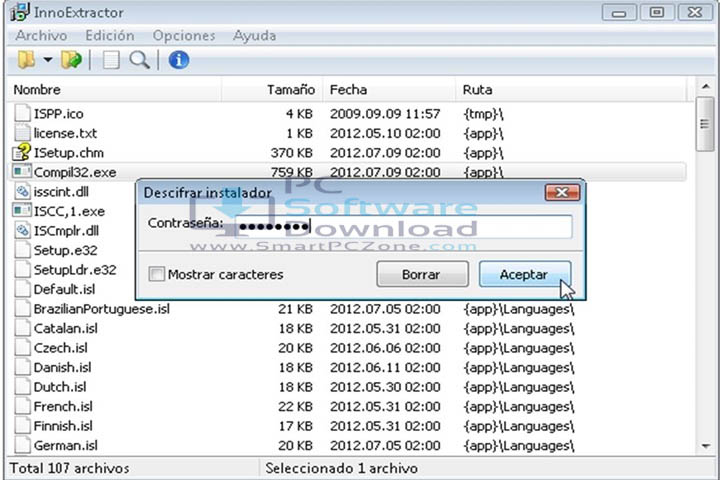
Task: Click the German.isl file icon
Action: click(22, 445)
